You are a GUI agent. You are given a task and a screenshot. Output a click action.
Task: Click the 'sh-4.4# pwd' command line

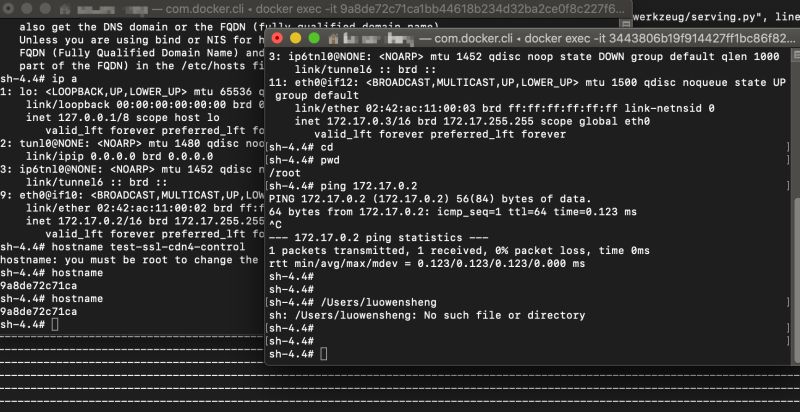[304, 160]
